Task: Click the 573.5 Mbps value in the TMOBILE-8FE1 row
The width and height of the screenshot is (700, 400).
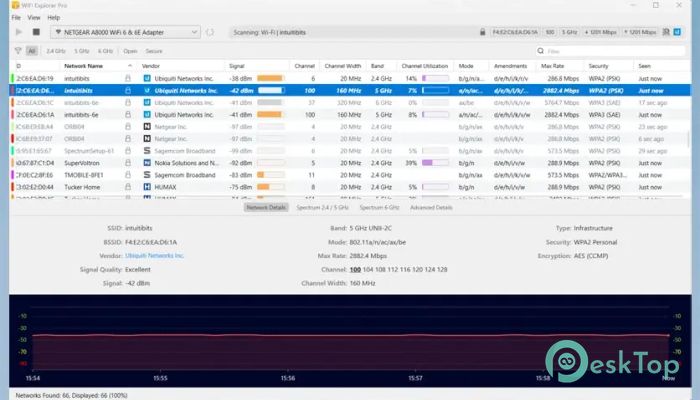Action: point(563,175)
